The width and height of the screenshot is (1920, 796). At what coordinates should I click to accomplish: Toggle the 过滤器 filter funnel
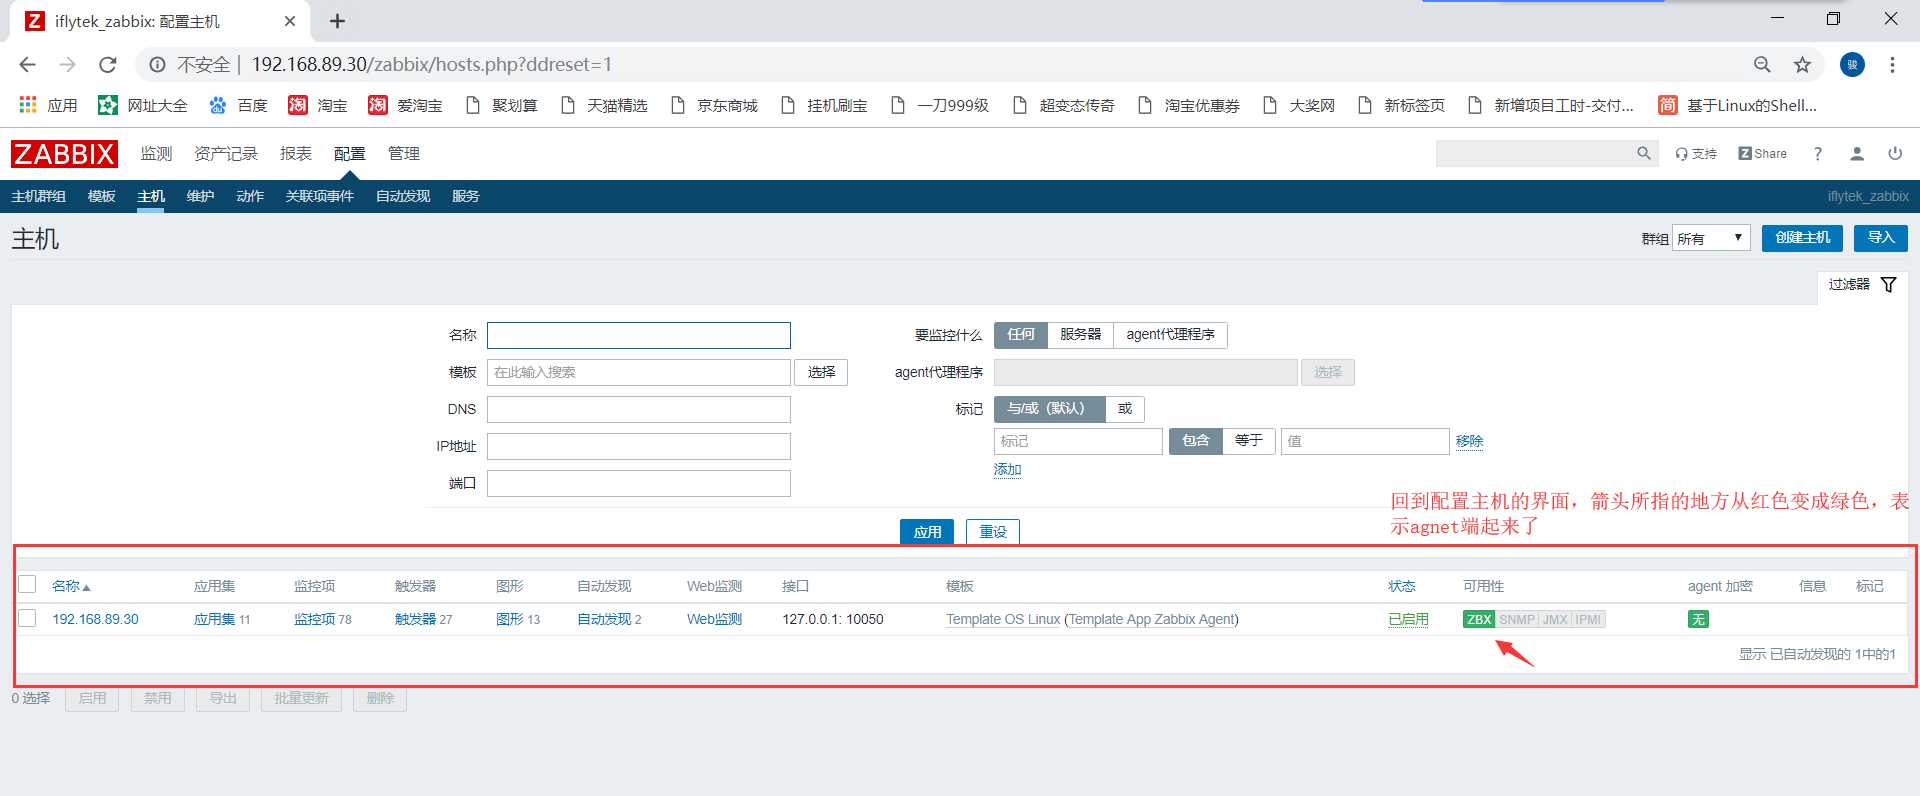tap(1888, 285)
